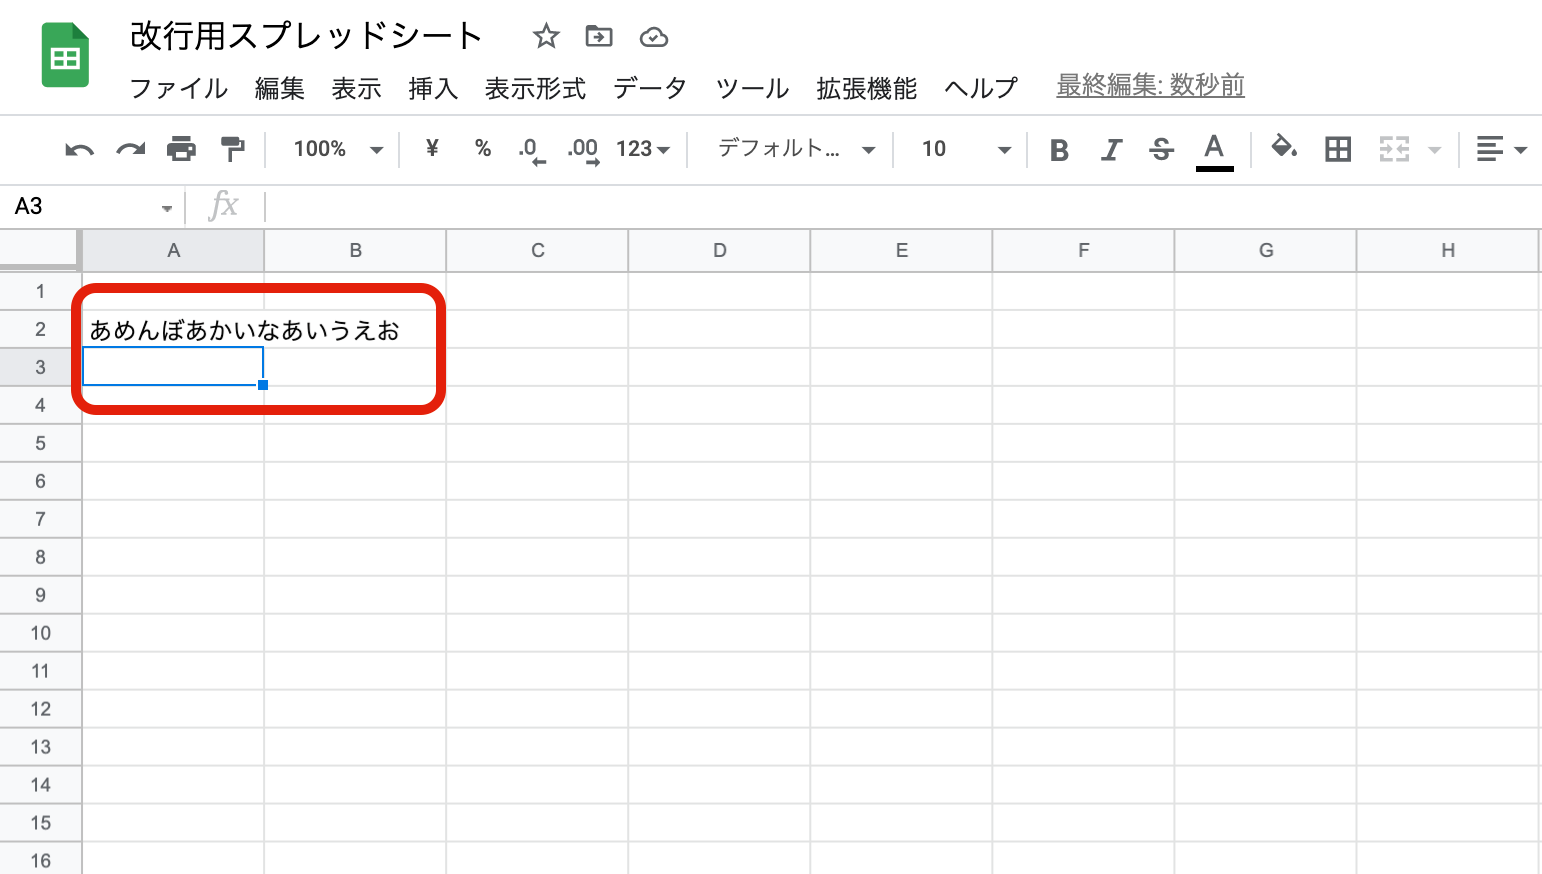The width and height of the screenshot is (1542, 874).
Task: Click the move to folder icon
Action: [599, 37]
